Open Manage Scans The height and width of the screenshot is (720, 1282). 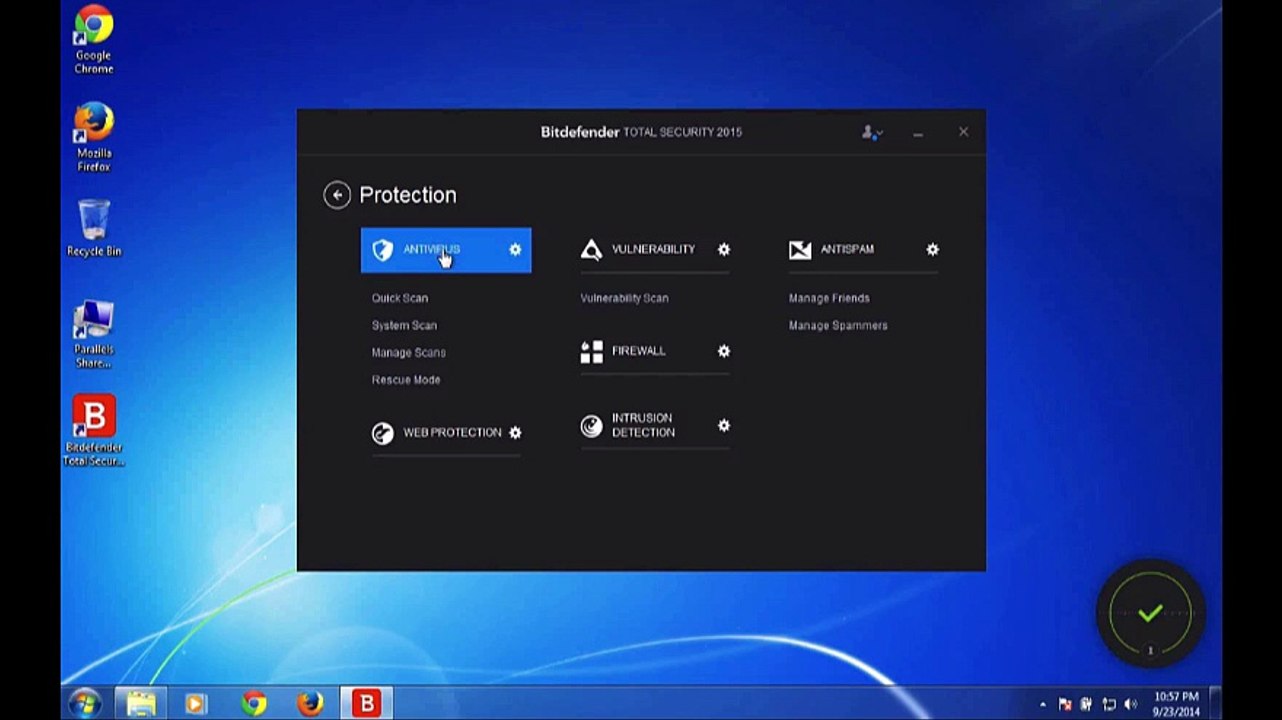pyautogui.click(x=409, y=352)
